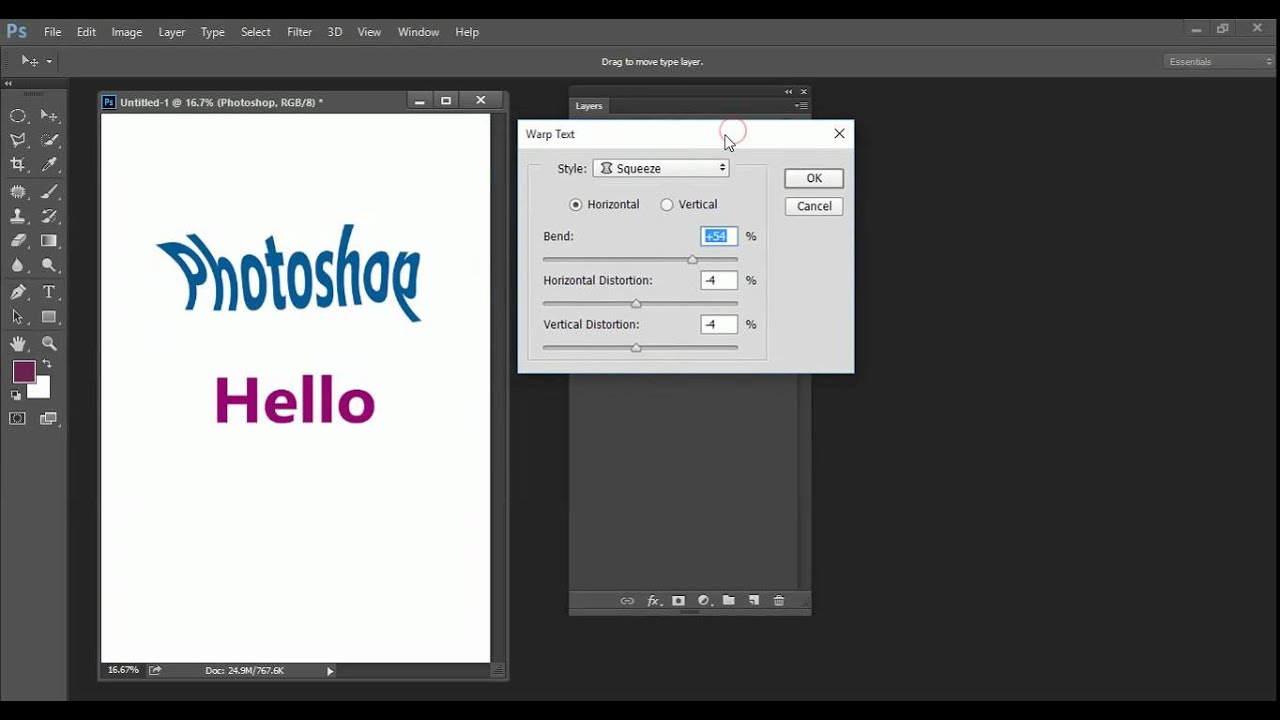
Task: Open the Filter menu
Action: pyautogui.click(x=300, y=32)
